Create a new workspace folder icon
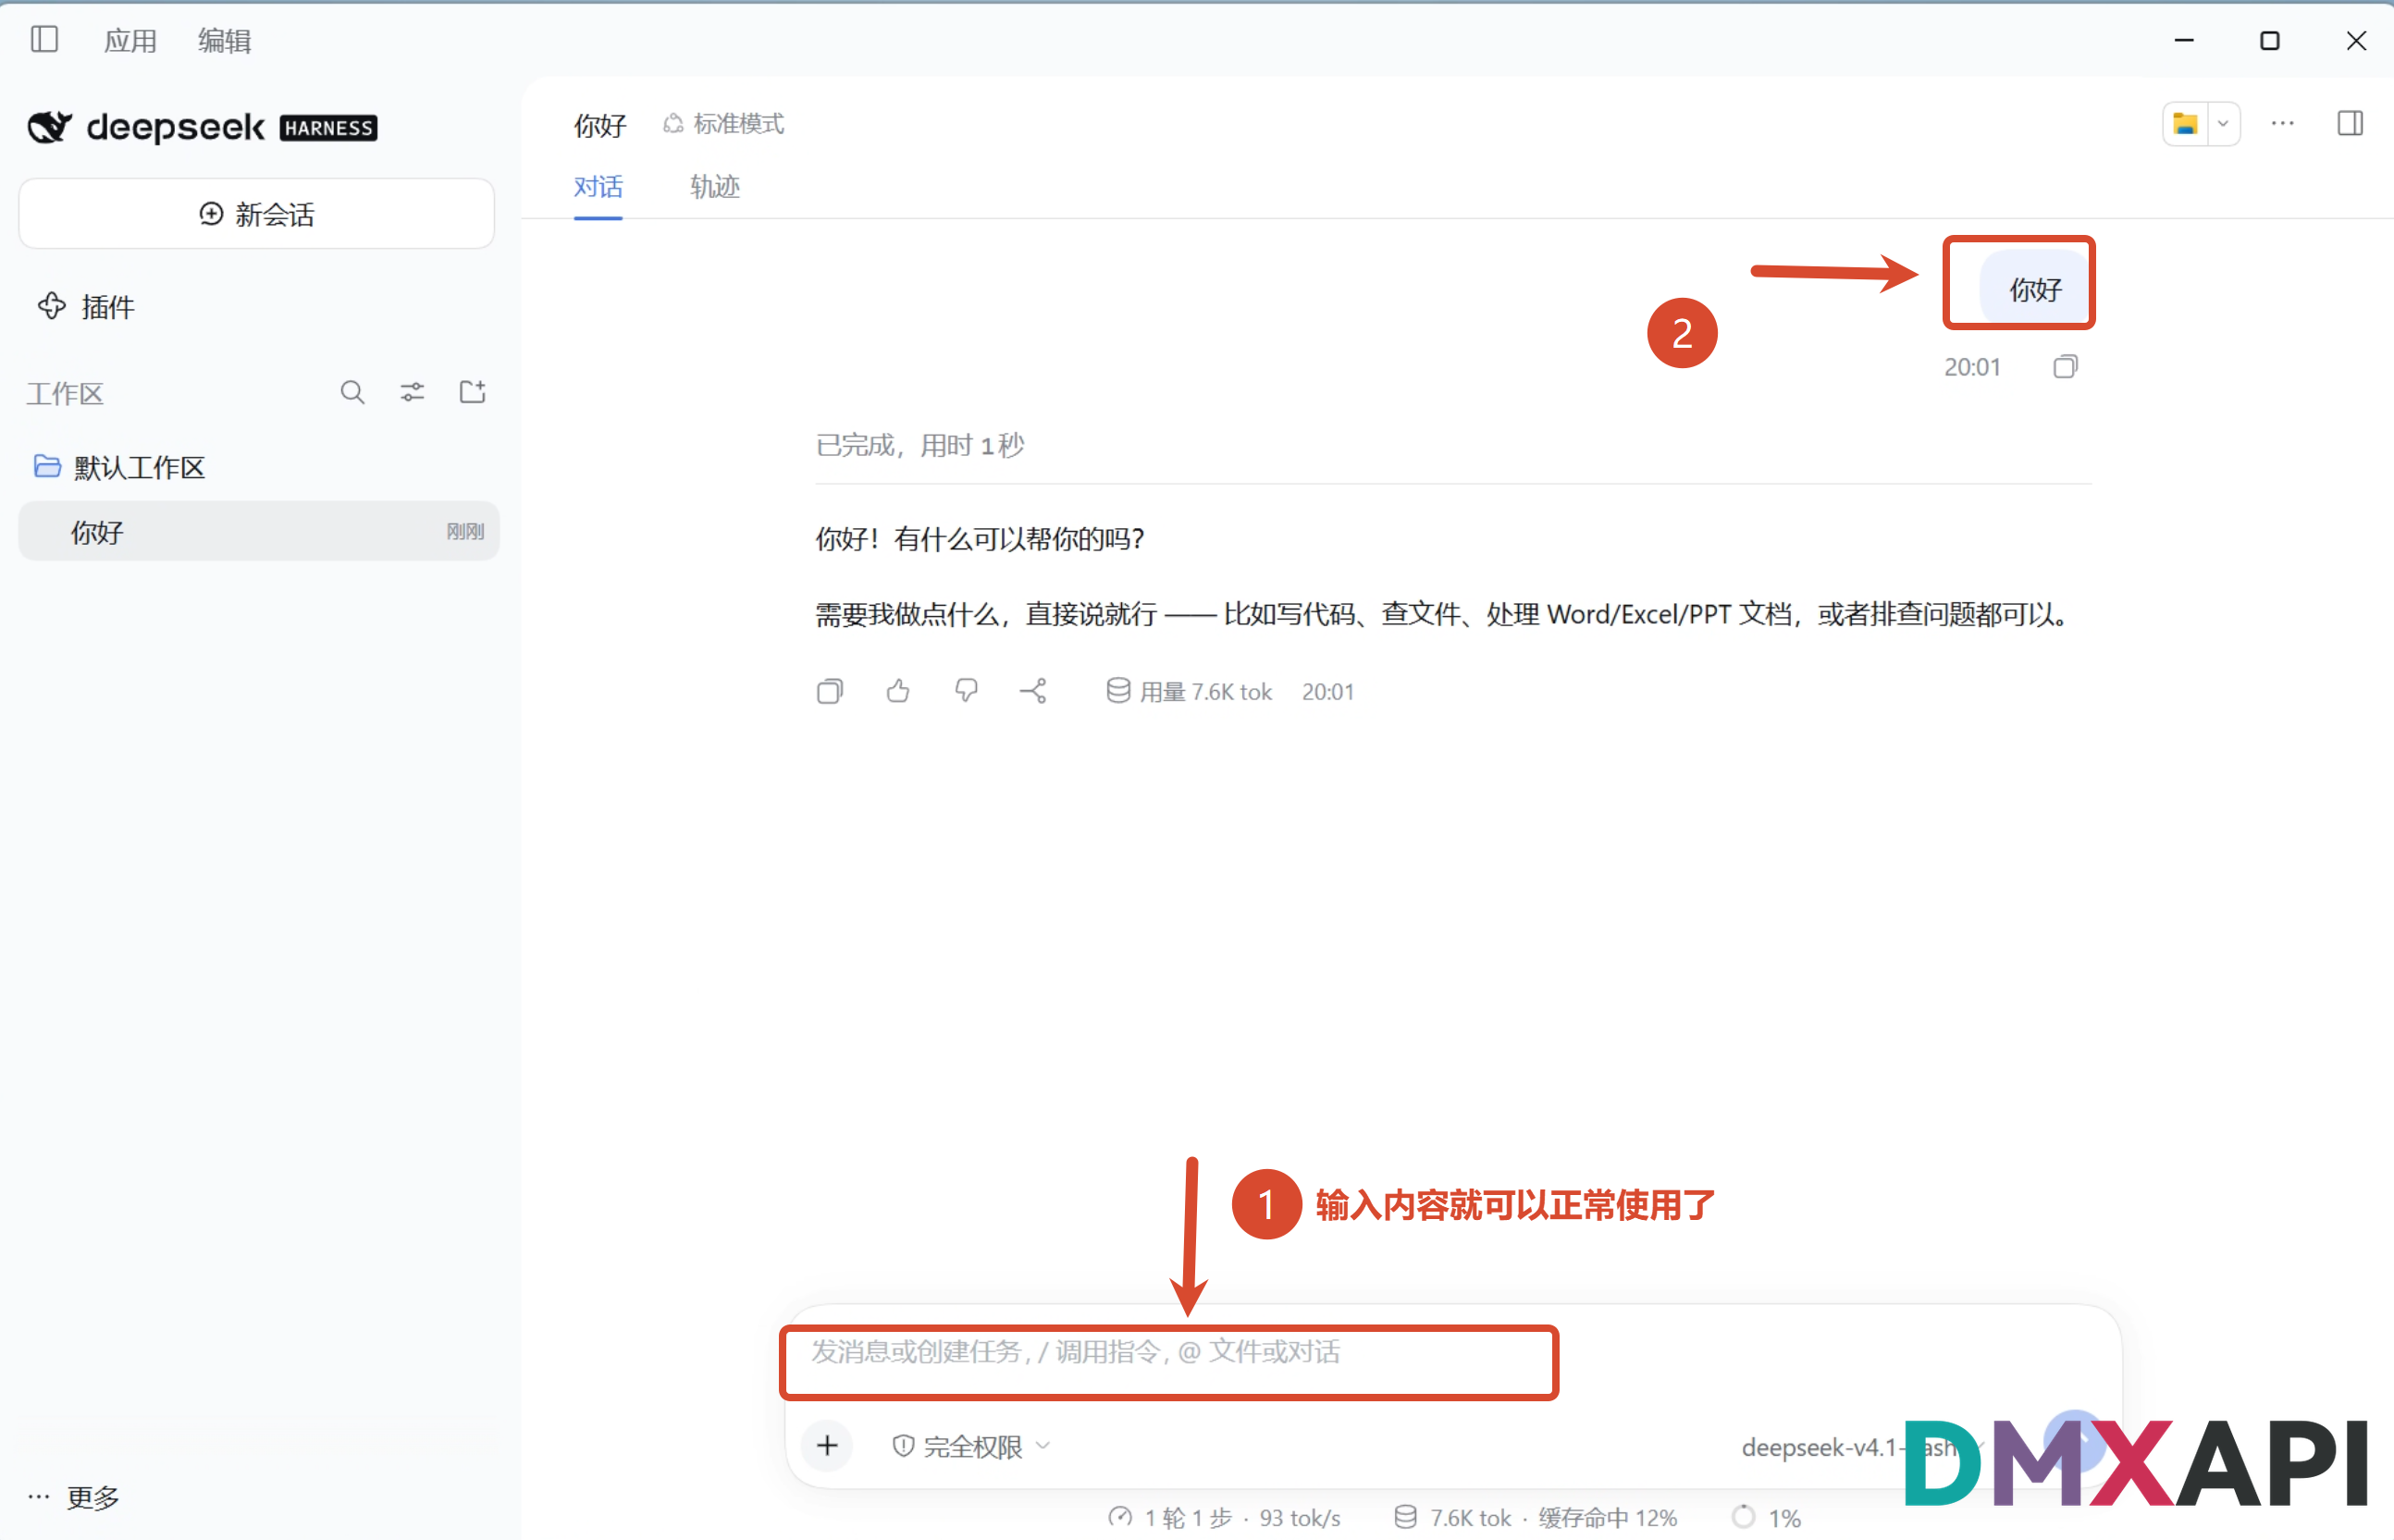Viewport: 2394px width, 1540px height. (472, 392)
